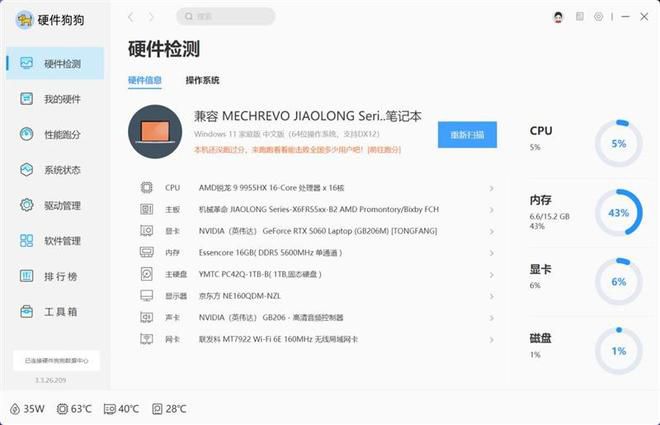
Task: Click the 排行榜 ranking icon
Action: [x=27, y=276]
